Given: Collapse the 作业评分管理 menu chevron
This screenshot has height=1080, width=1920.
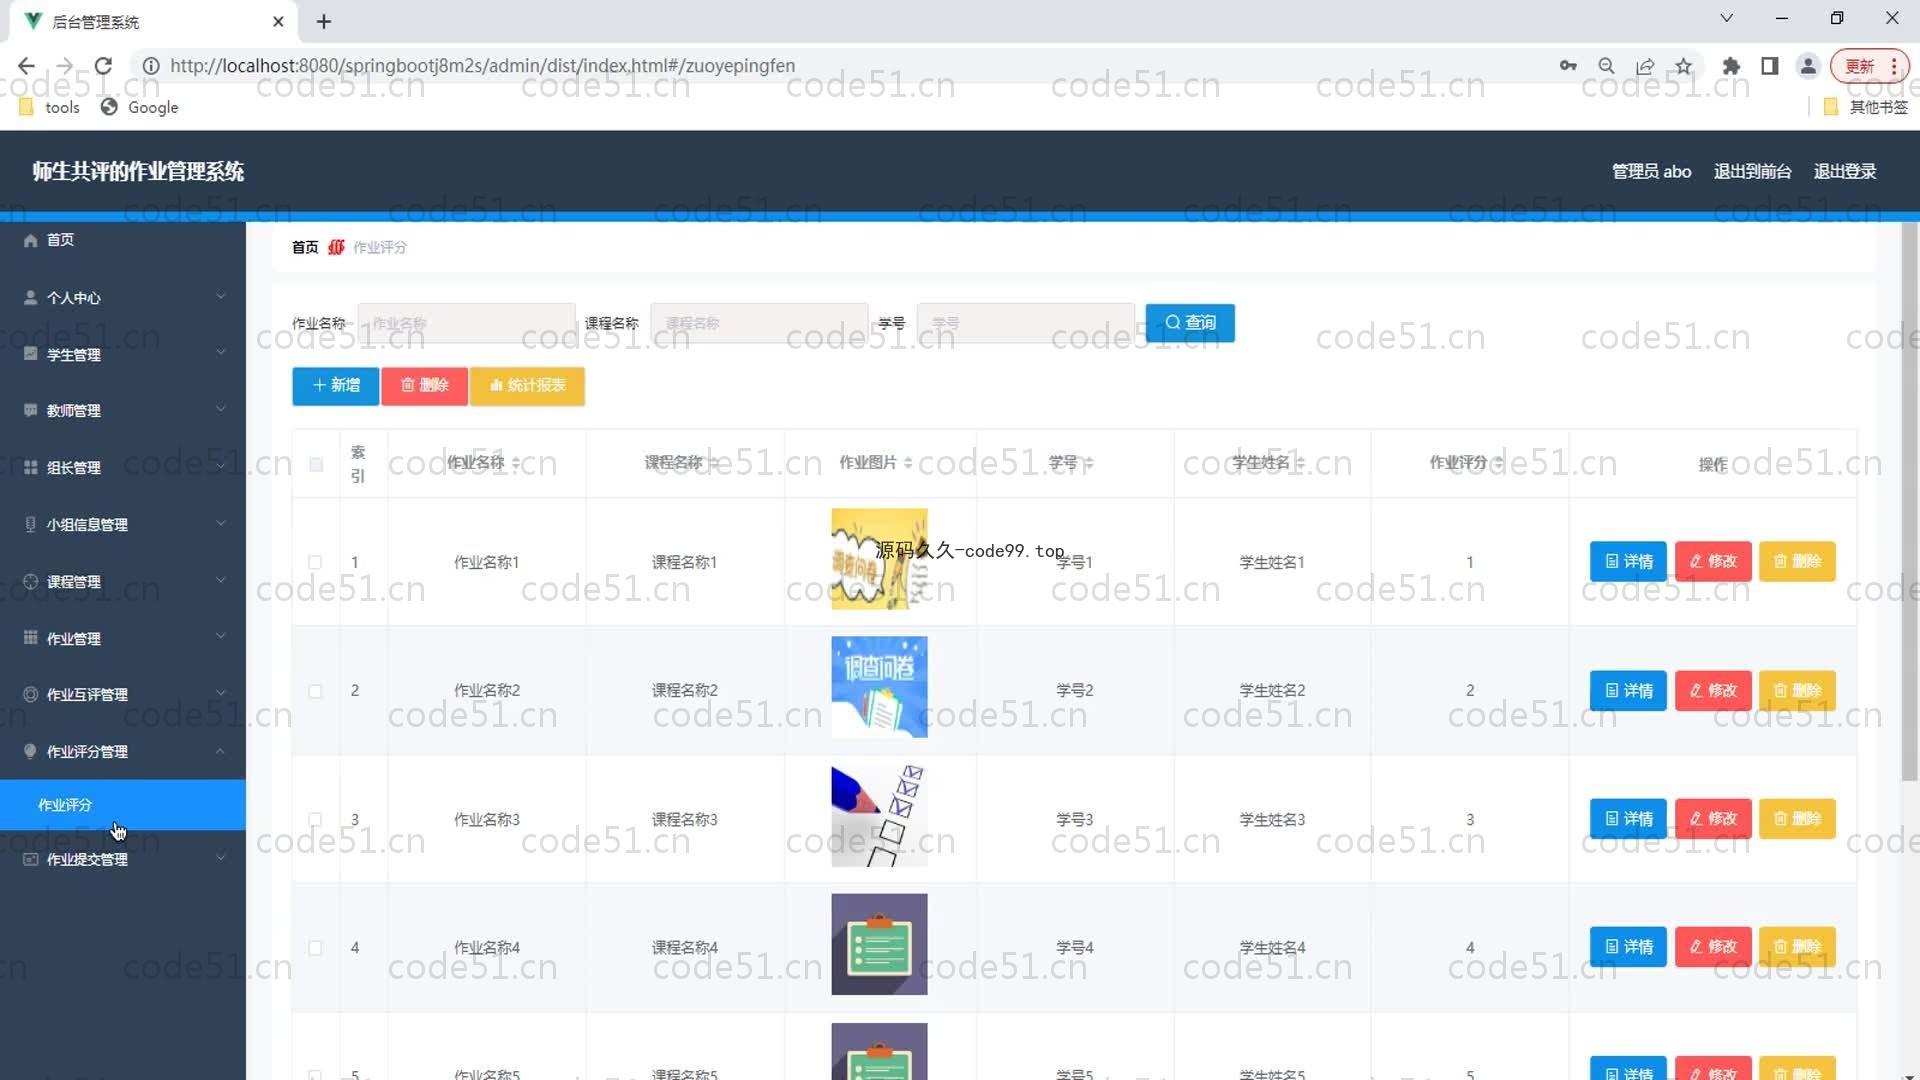Looking at the screenshot, I should pyautogui.click(x=220, y=750).
